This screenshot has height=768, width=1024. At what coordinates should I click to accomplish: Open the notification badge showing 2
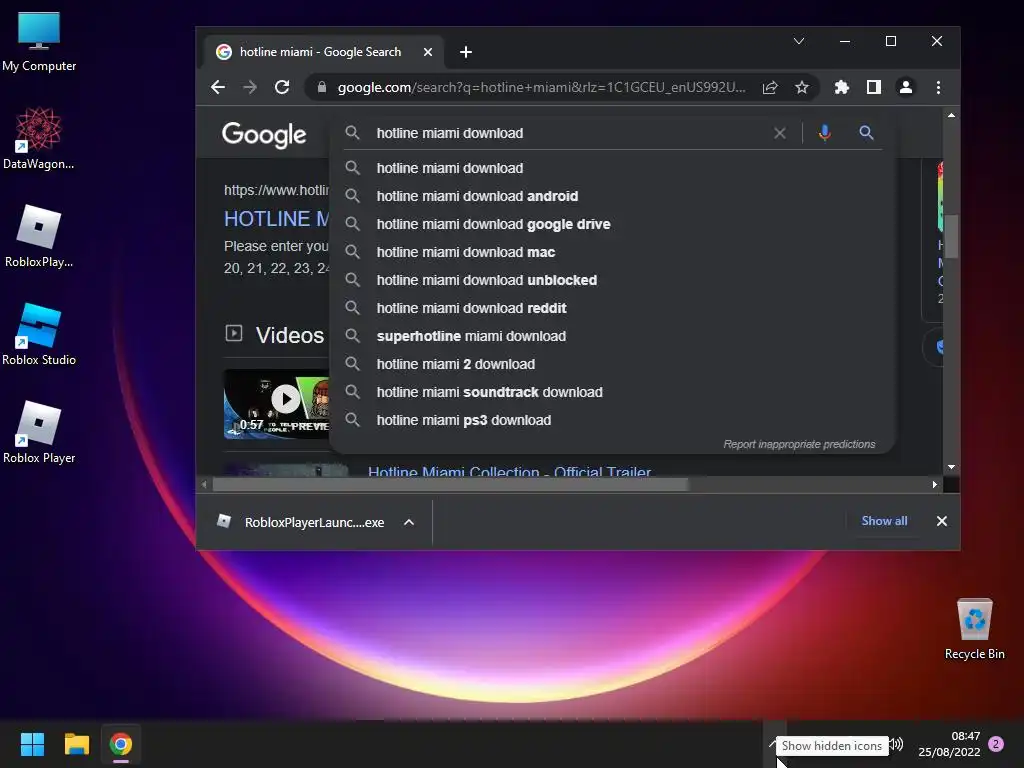click(x=996, y=744)
